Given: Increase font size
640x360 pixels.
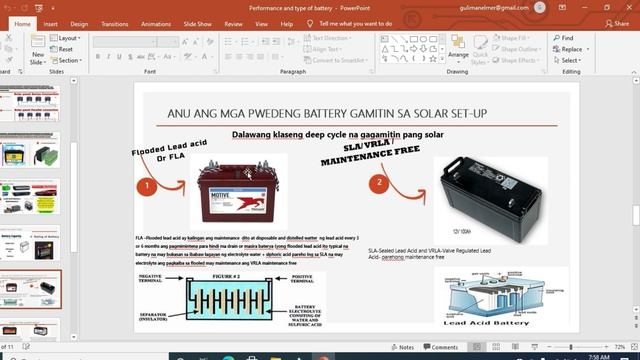Looking at the screenshot, I should 185,42.
